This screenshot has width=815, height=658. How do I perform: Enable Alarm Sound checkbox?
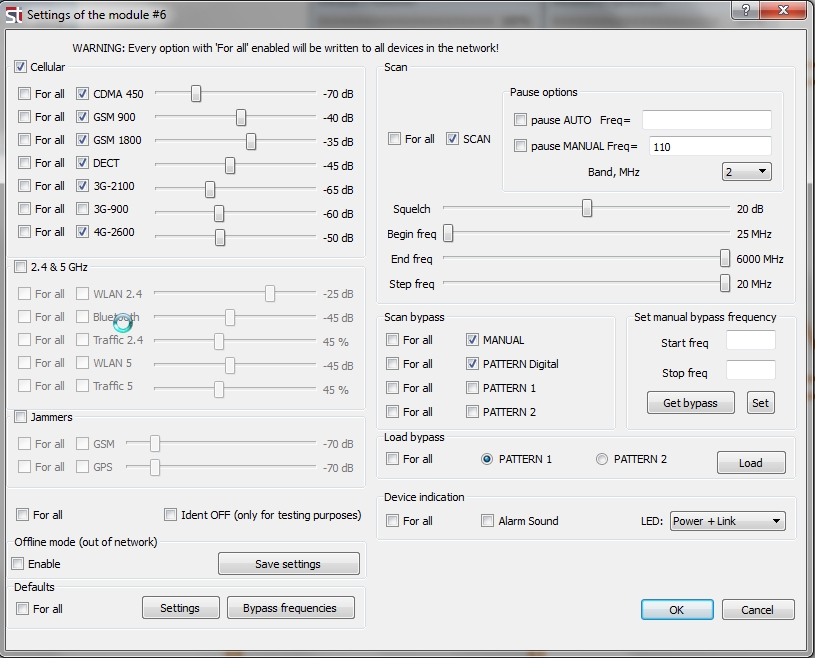(x=487, y=520)
